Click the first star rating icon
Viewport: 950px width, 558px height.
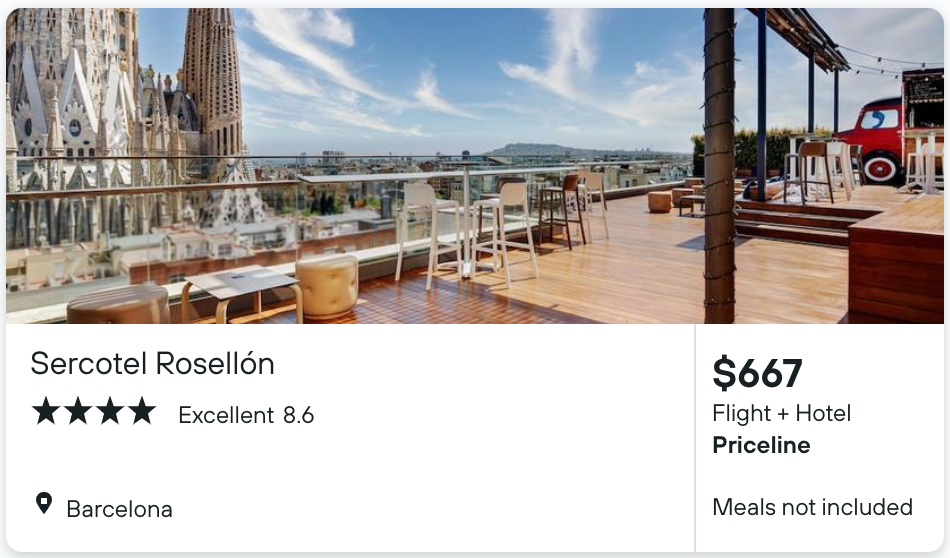(46, 411)
